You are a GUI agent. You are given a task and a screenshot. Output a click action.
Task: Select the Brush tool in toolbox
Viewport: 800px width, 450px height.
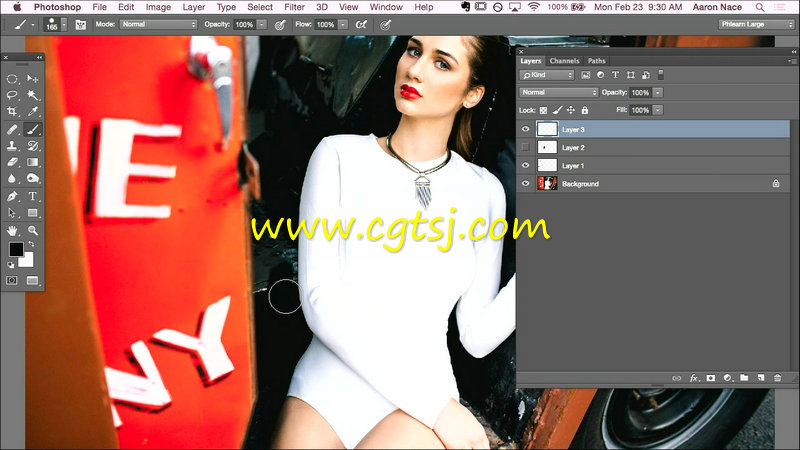32,130
